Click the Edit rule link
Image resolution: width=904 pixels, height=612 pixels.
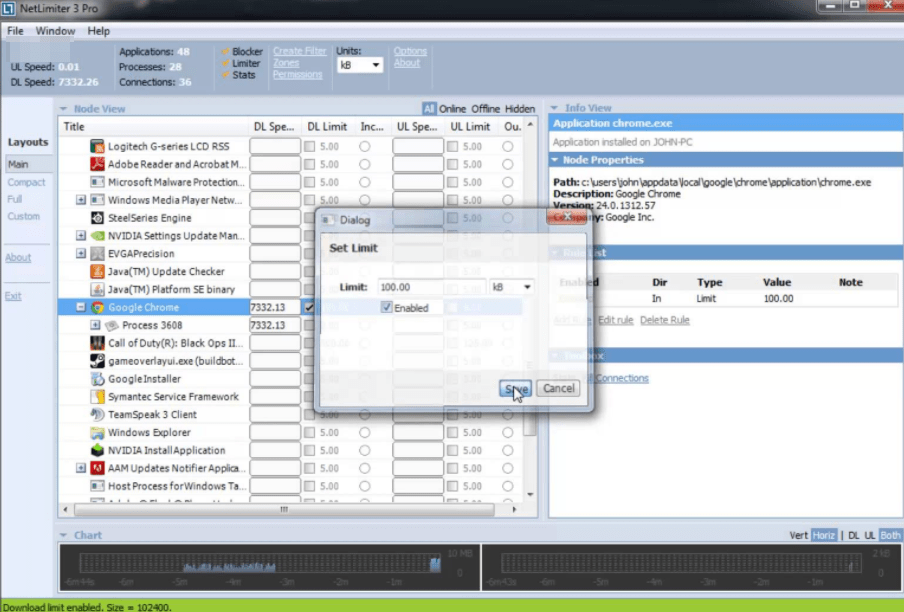coord(615,320)
